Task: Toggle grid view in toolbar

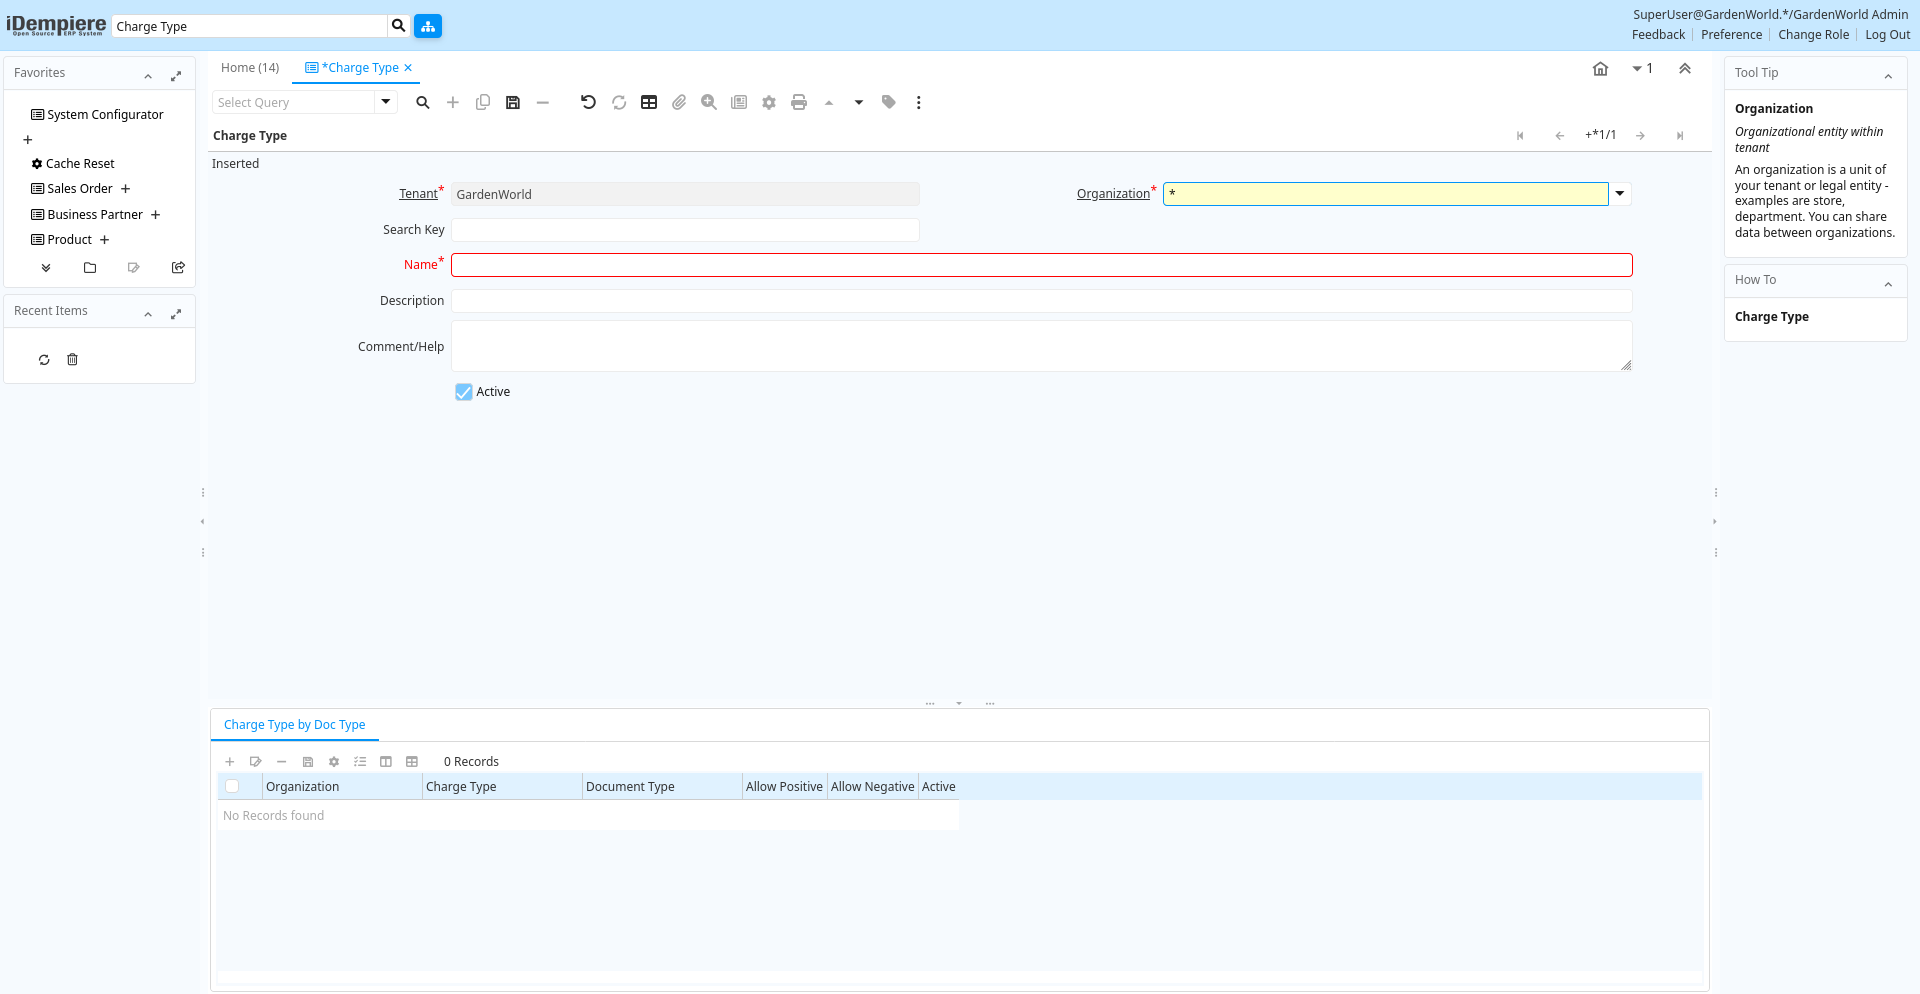Action: pos(649,102)
